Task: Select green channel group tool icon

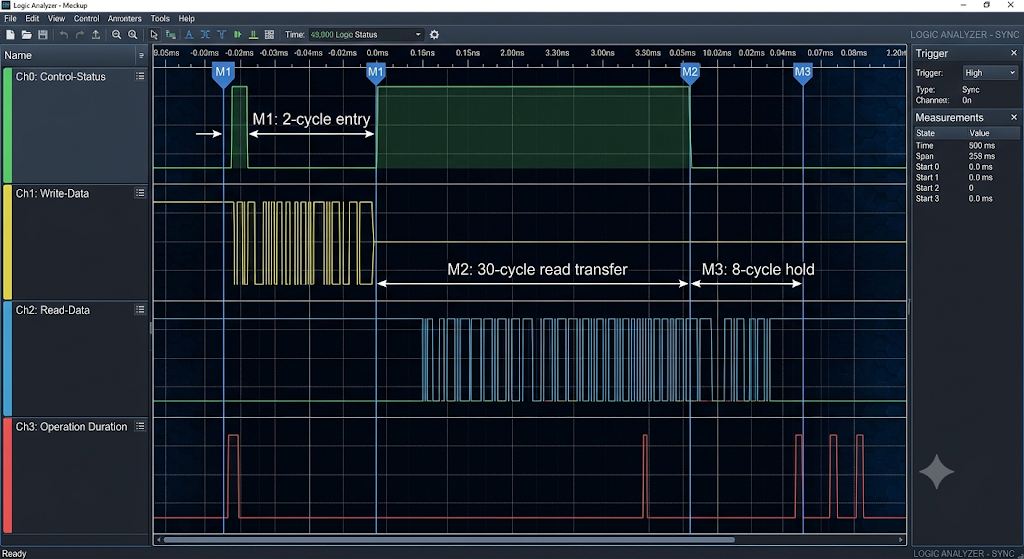Action: tap(170, 35)
